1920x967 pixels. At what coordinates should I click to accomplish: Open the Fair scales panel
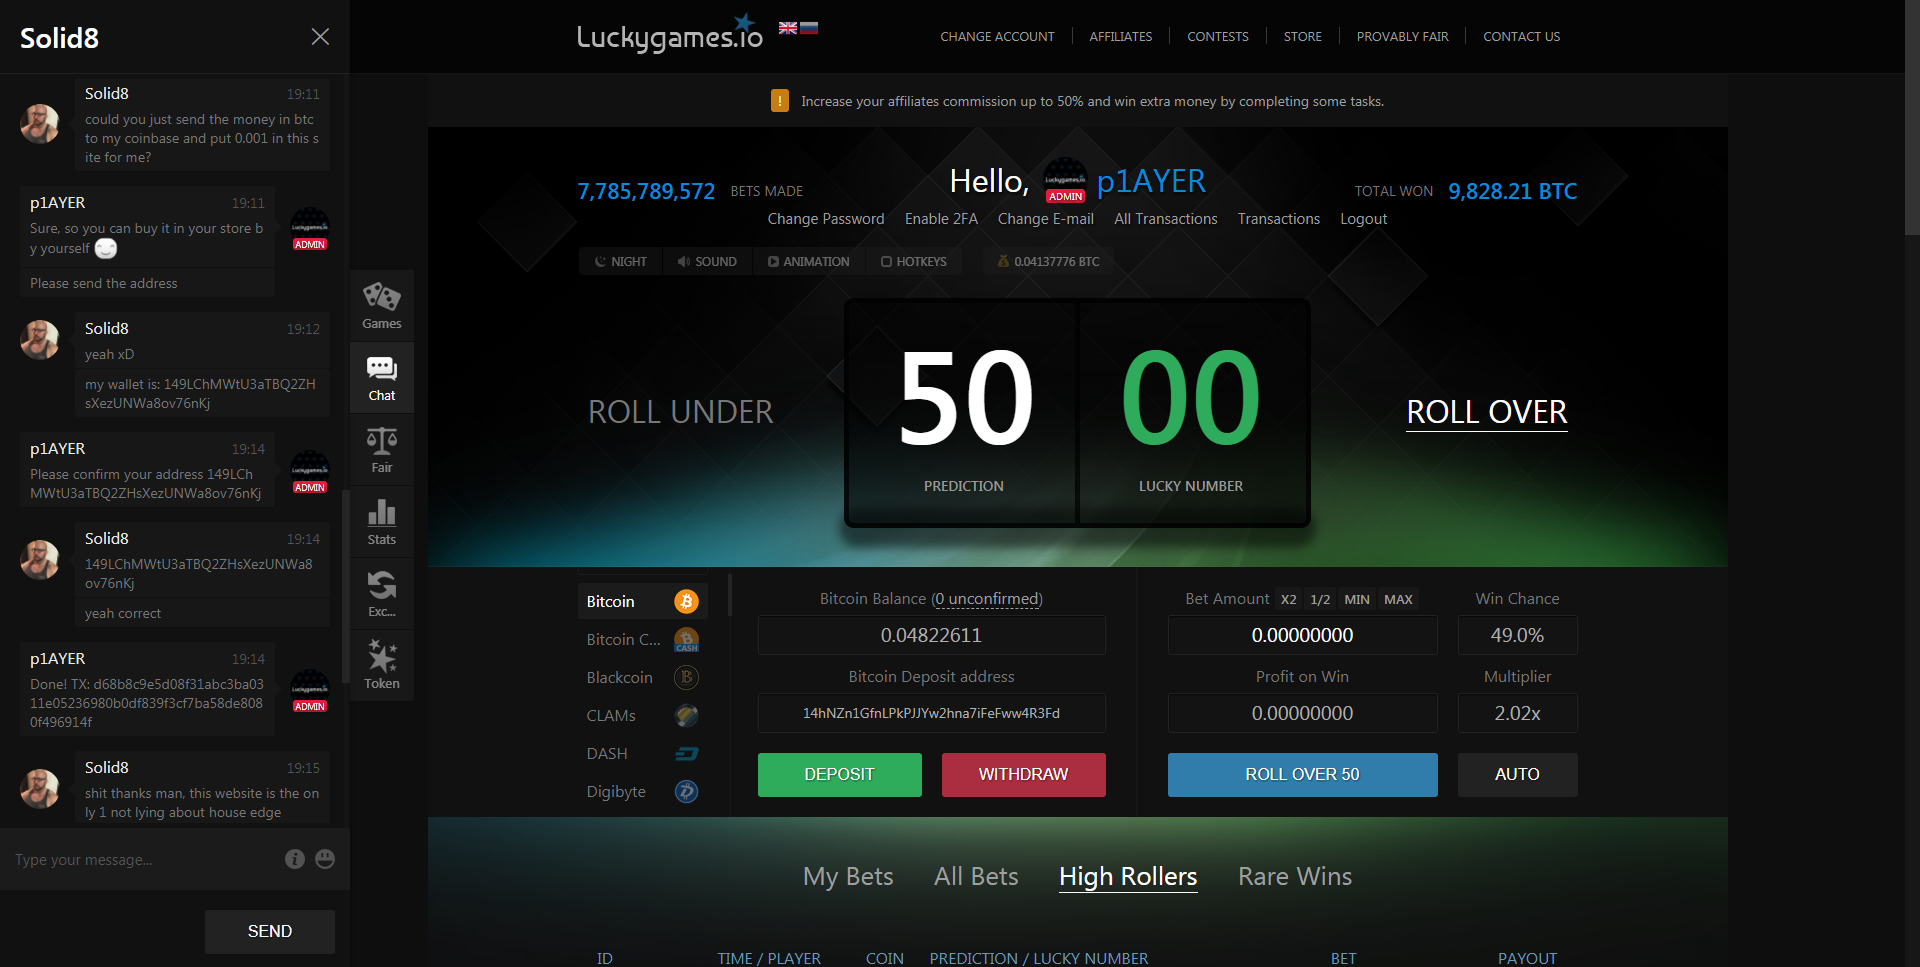point(382,450)
